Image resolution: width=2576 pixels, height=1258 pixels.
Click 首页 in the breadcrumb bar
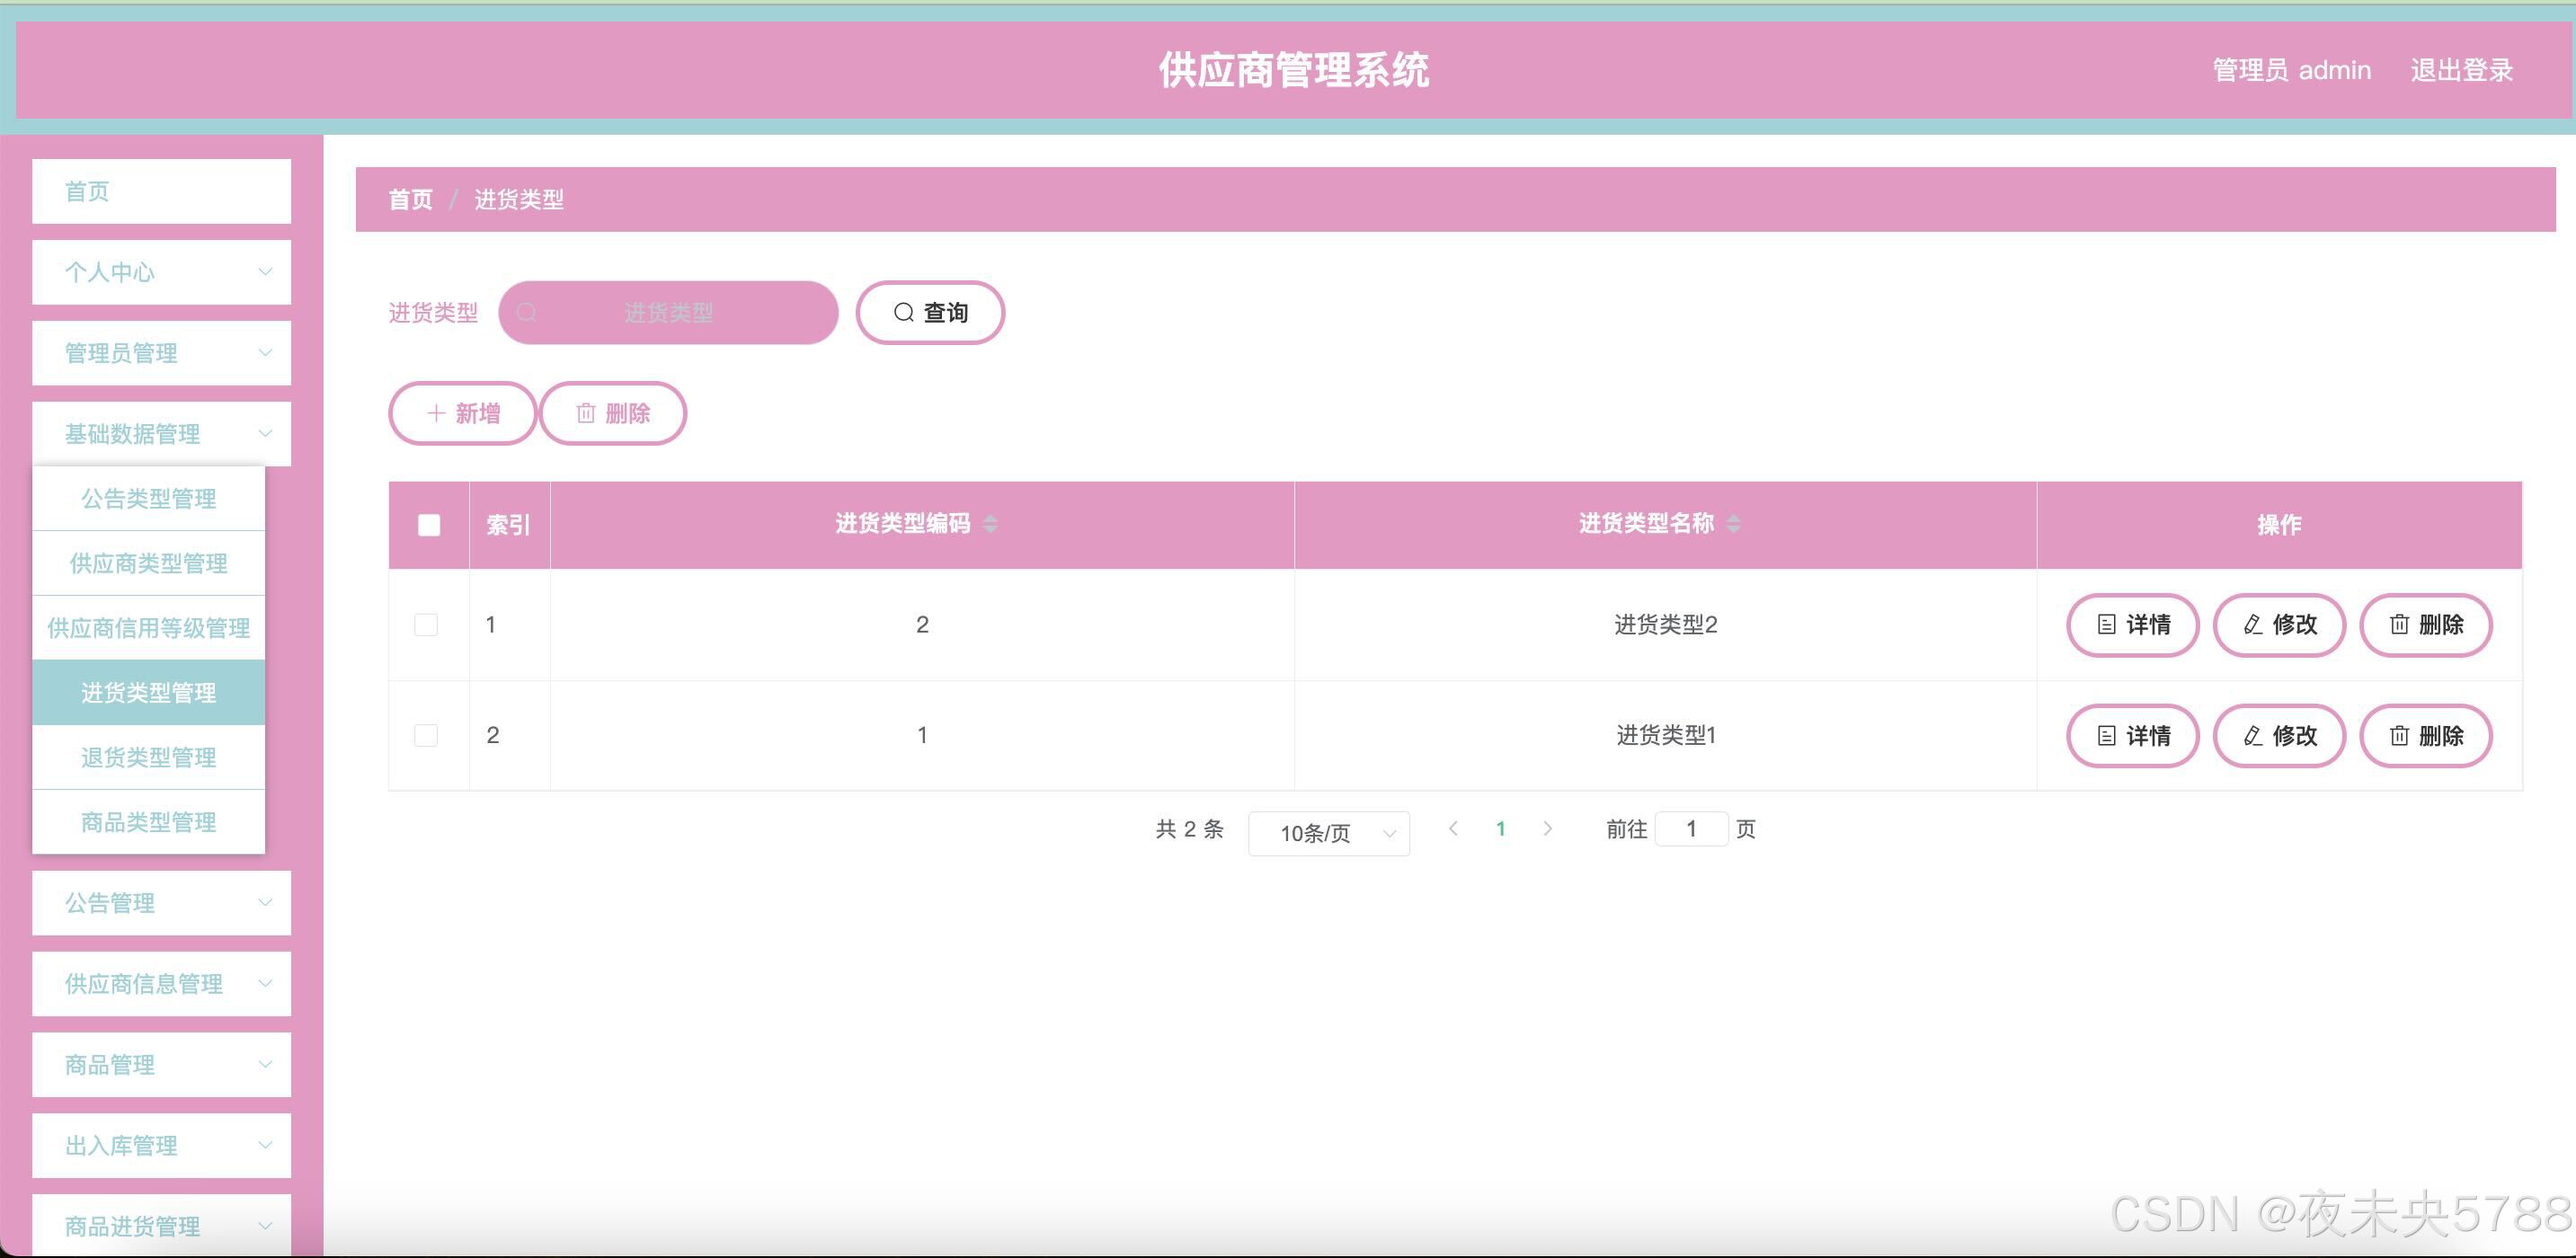pyautogui.click(x=410, y=199)
